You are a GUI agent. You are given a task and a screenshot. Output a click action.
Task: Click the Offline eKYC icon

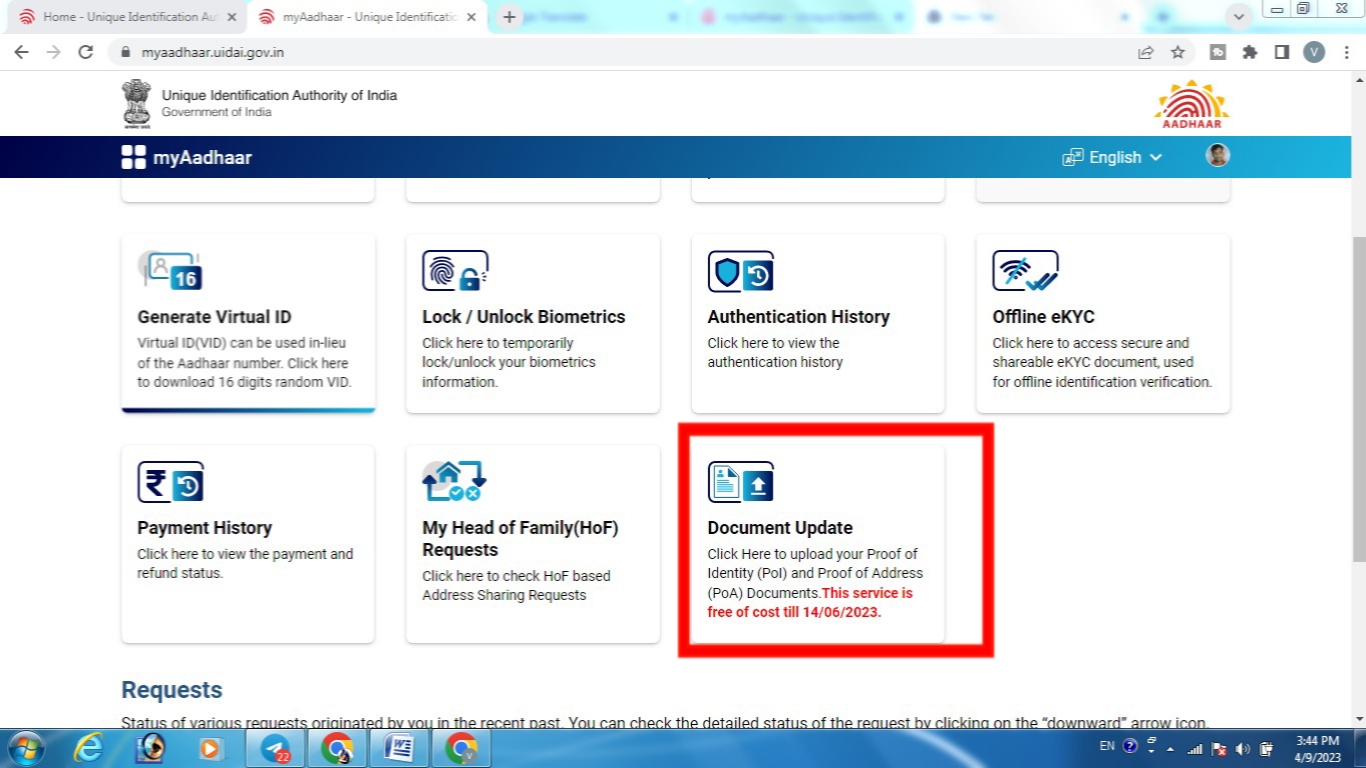click(x=1025, y=271)
